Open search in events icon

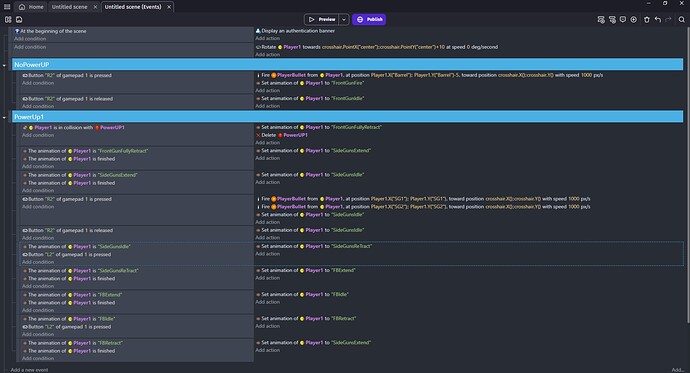point(681,19)
